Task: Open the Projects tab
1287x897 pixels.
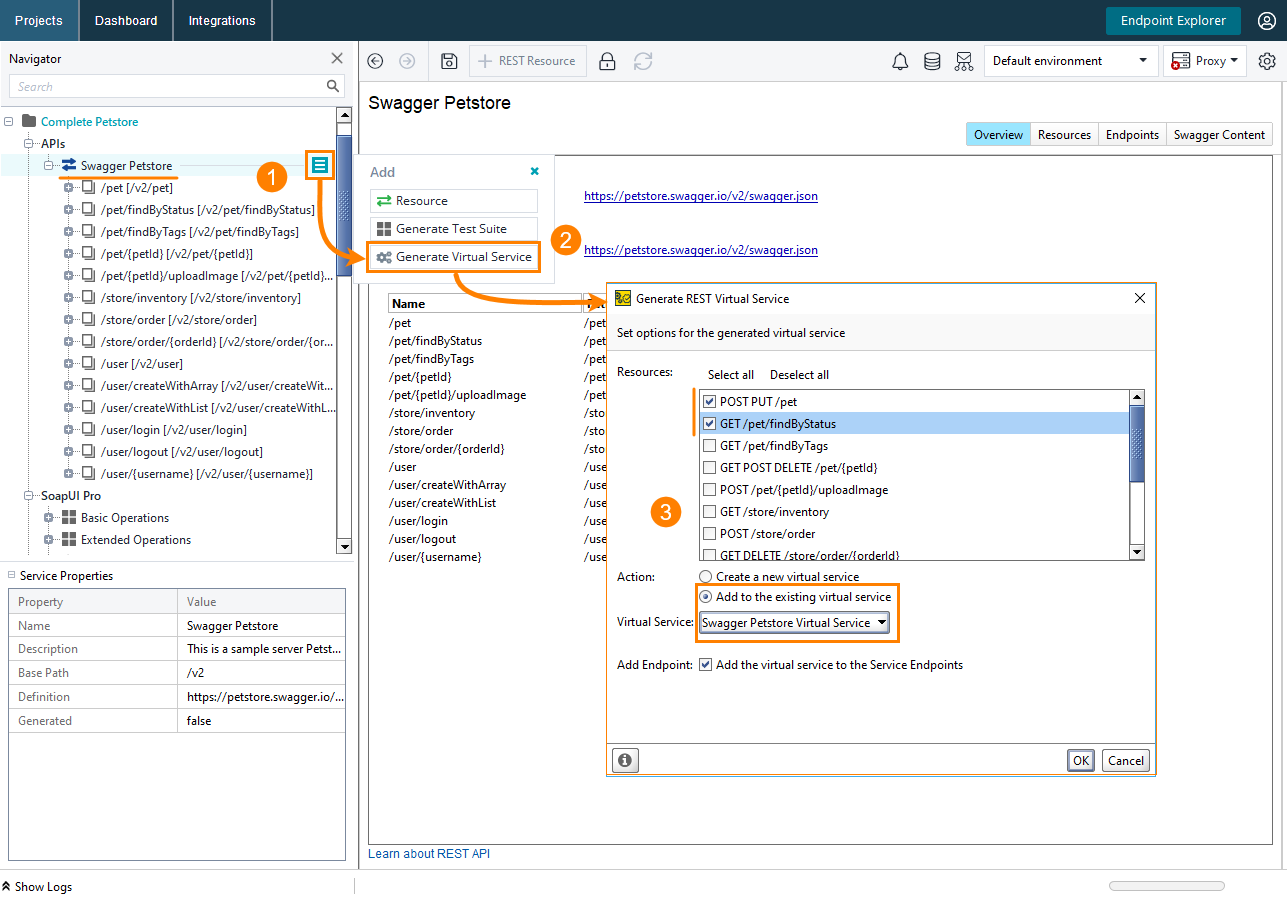Action: coord(39,20)
